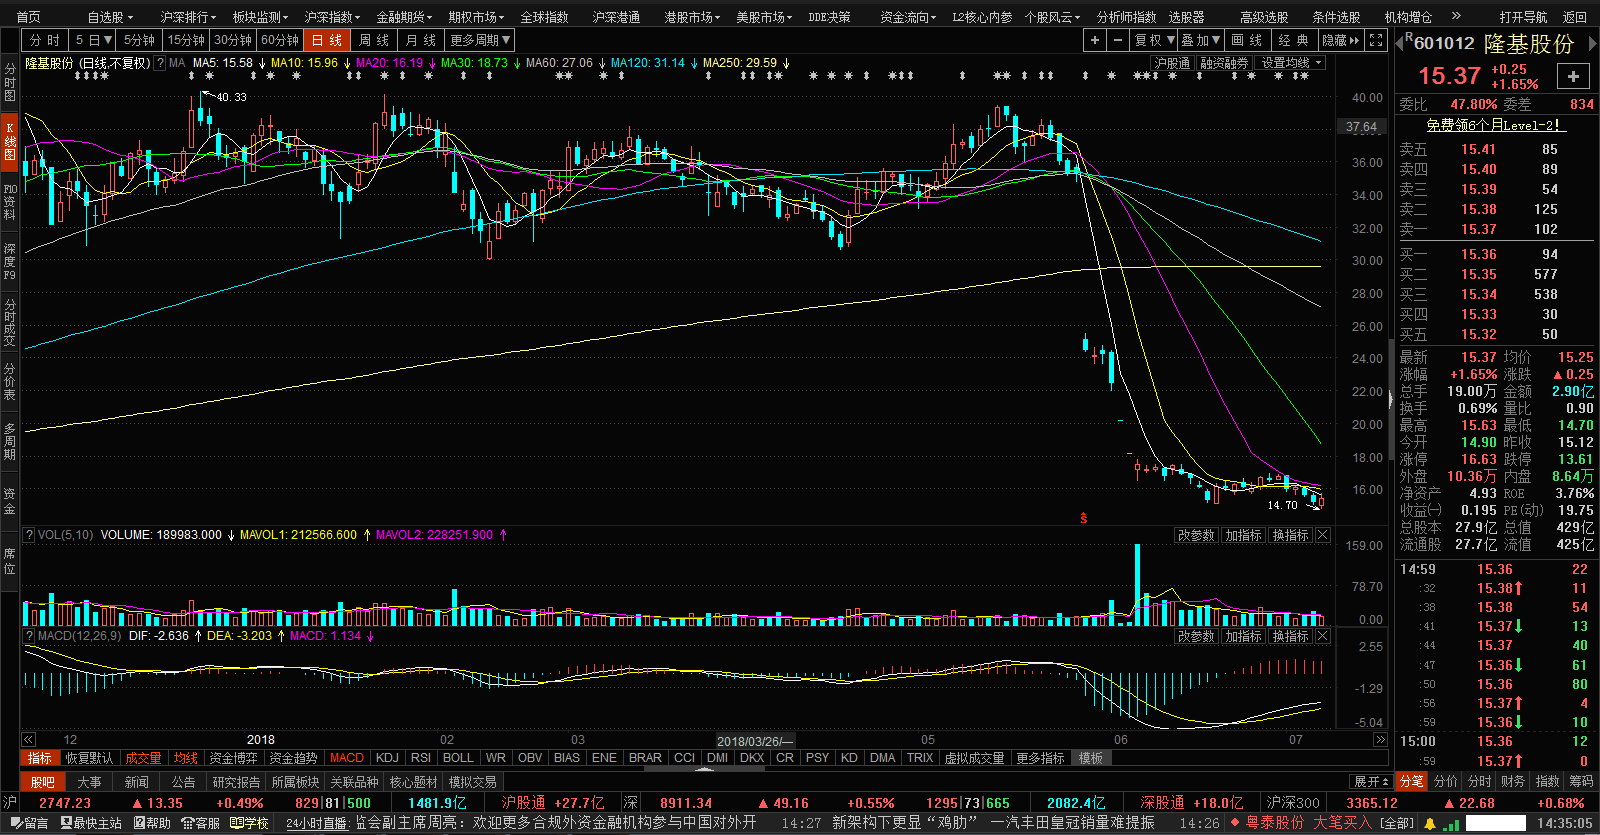Select the BOLL indicator tab
The image size is (1600, 835).
point(458,758)
